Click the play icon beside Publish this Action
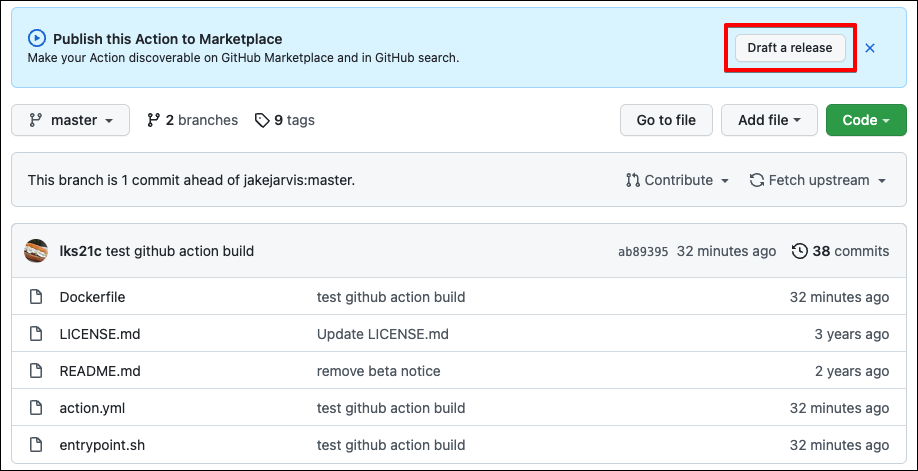Image resolution: width=918 pixels, height=471 pixels. [x=36, y=39]
